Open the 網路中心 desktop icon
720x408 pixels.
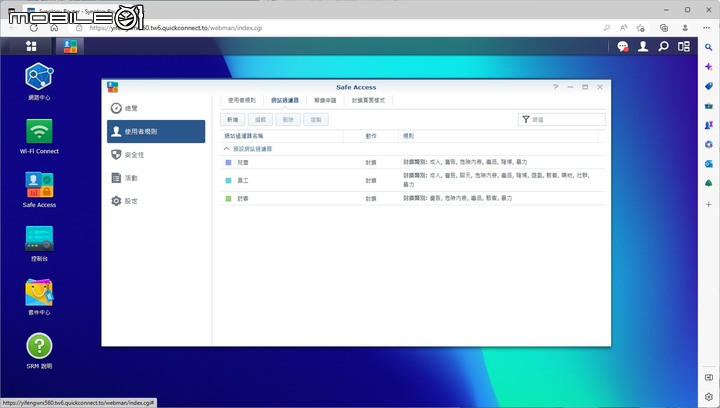tap(39, 81)
